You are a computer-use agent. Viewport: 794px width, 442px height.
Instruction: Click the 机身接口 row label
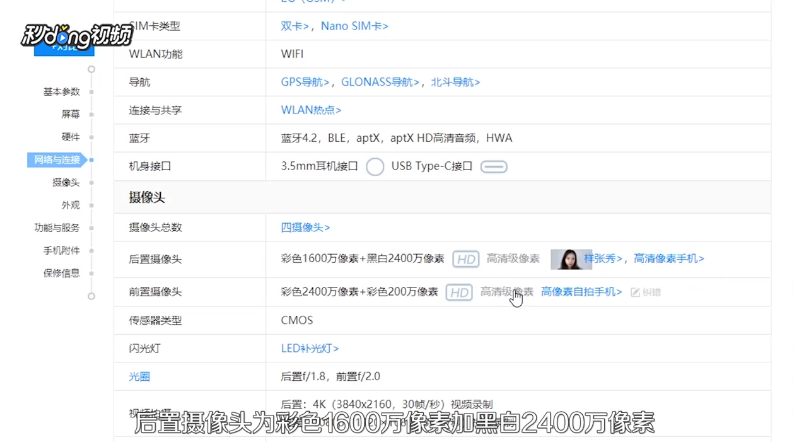pos(150,166)
